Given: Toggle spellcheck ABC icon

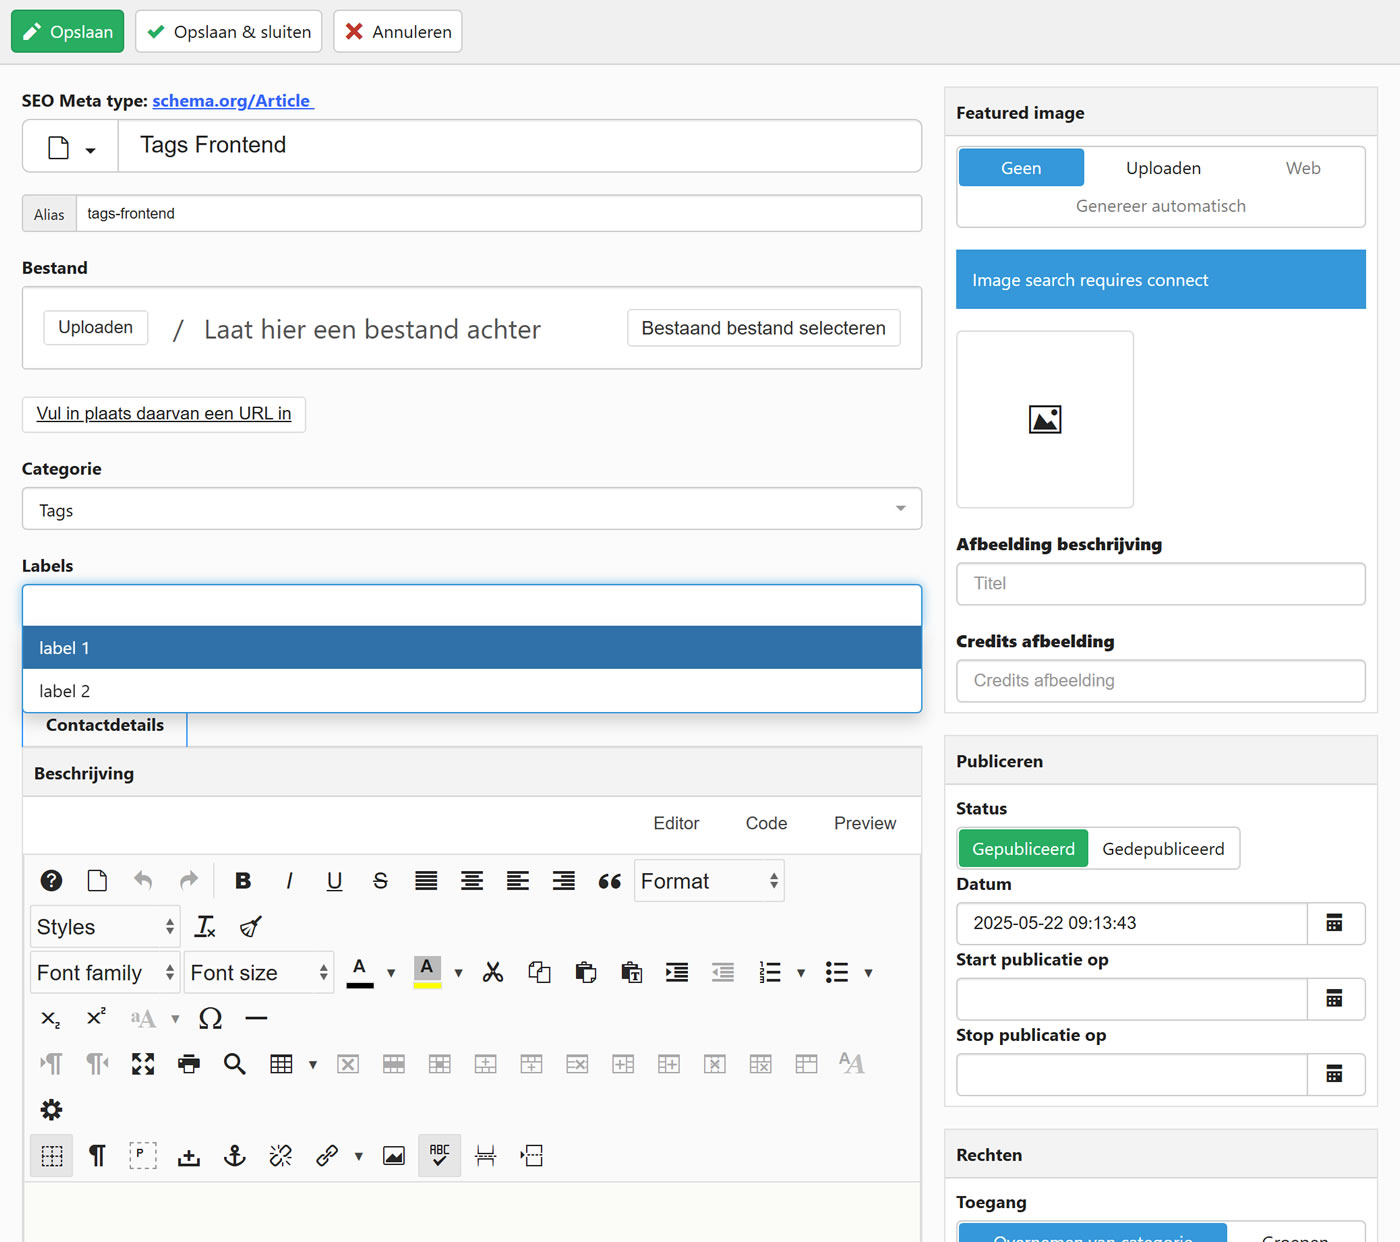Looking at the screenshot, I should coord(439,1155).
